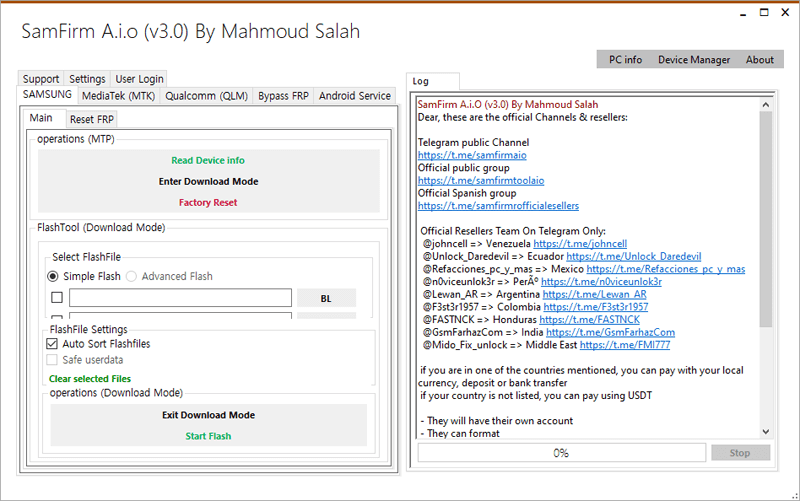Image resolution: width=800 pixels, height=501 pixels.
Task: Open the t.me/johncell link
Action: pos(580,244)
